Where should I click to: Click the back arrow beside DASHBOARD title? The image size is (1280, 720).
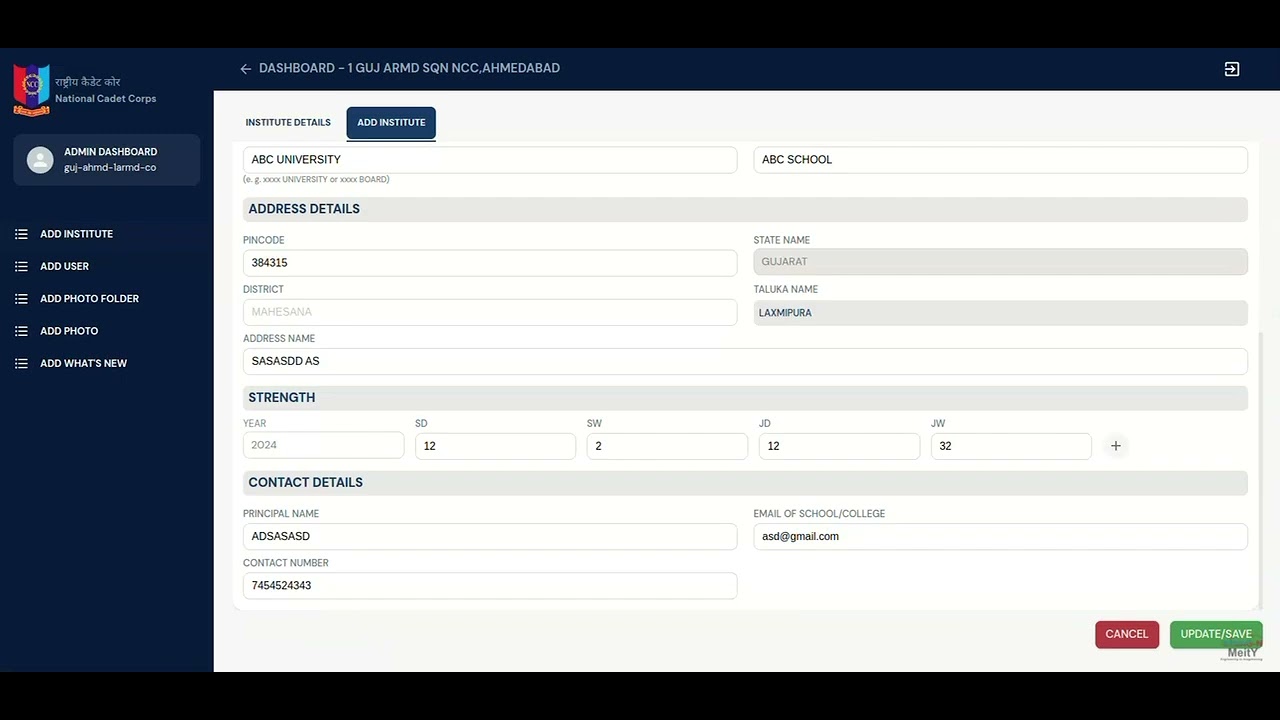pyautogui.click(x=245, y=69)
